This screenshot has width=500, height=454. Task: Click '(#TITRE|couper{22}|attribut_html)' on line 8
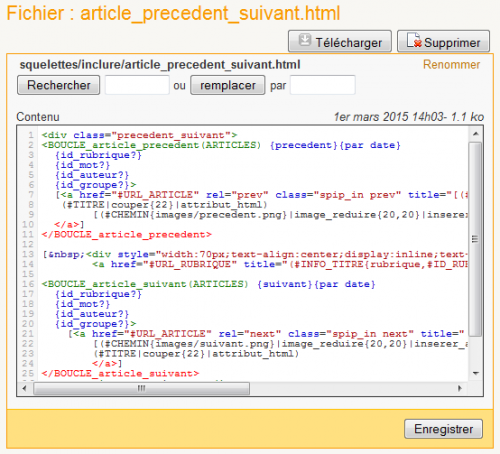click(165, 205)
